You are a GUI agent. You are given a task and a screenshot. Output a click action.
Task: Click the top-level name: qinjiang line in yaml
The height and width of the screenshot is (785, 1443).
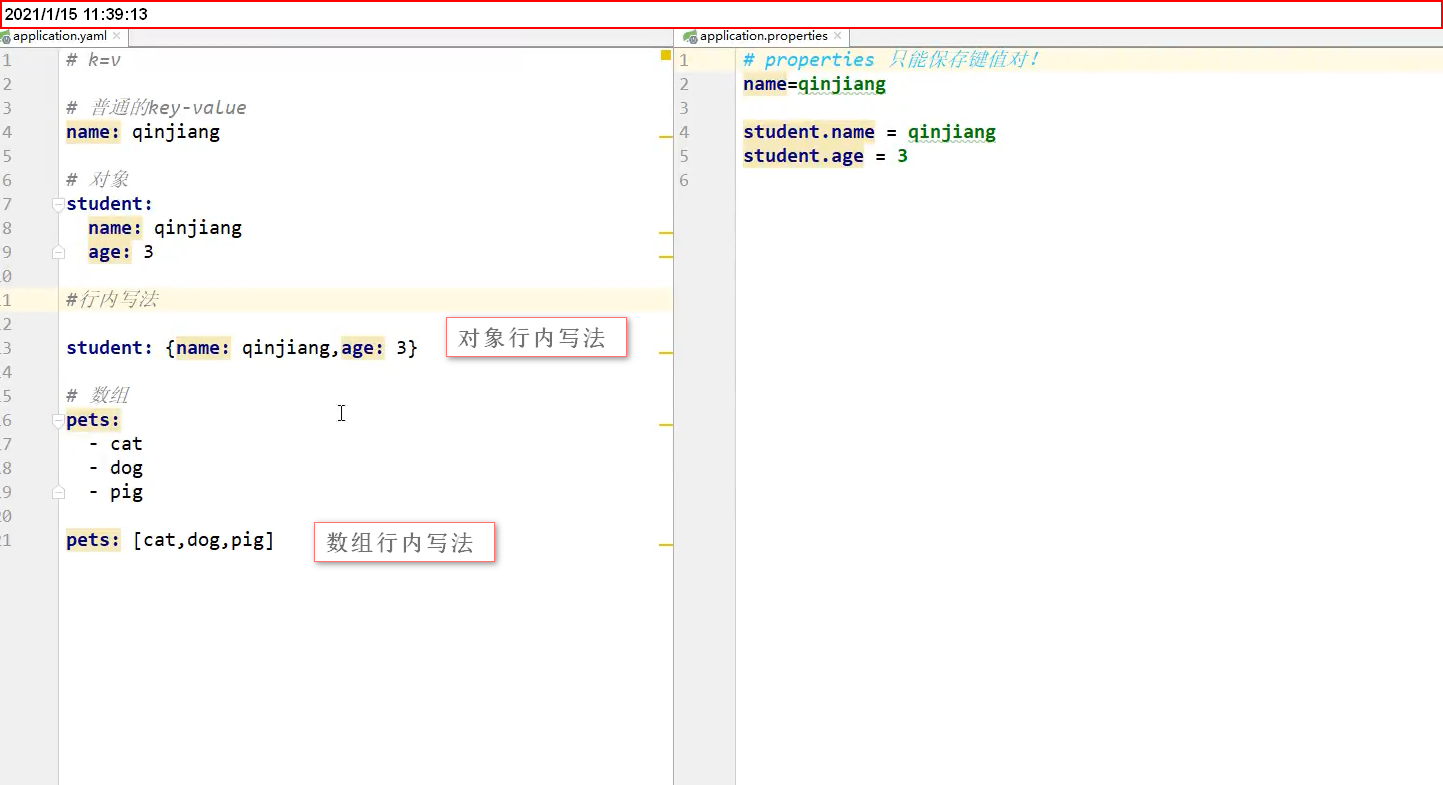pos(143,132)
